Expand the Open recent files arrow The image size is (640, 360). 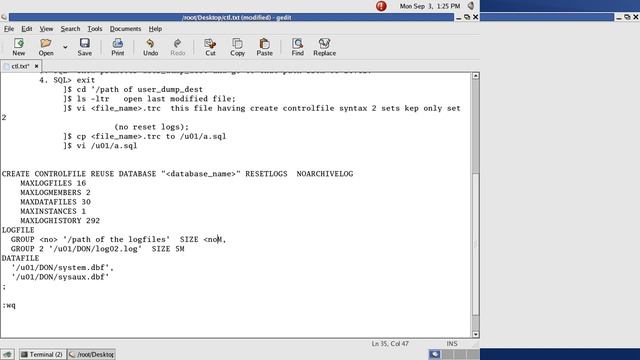[65, 47]
